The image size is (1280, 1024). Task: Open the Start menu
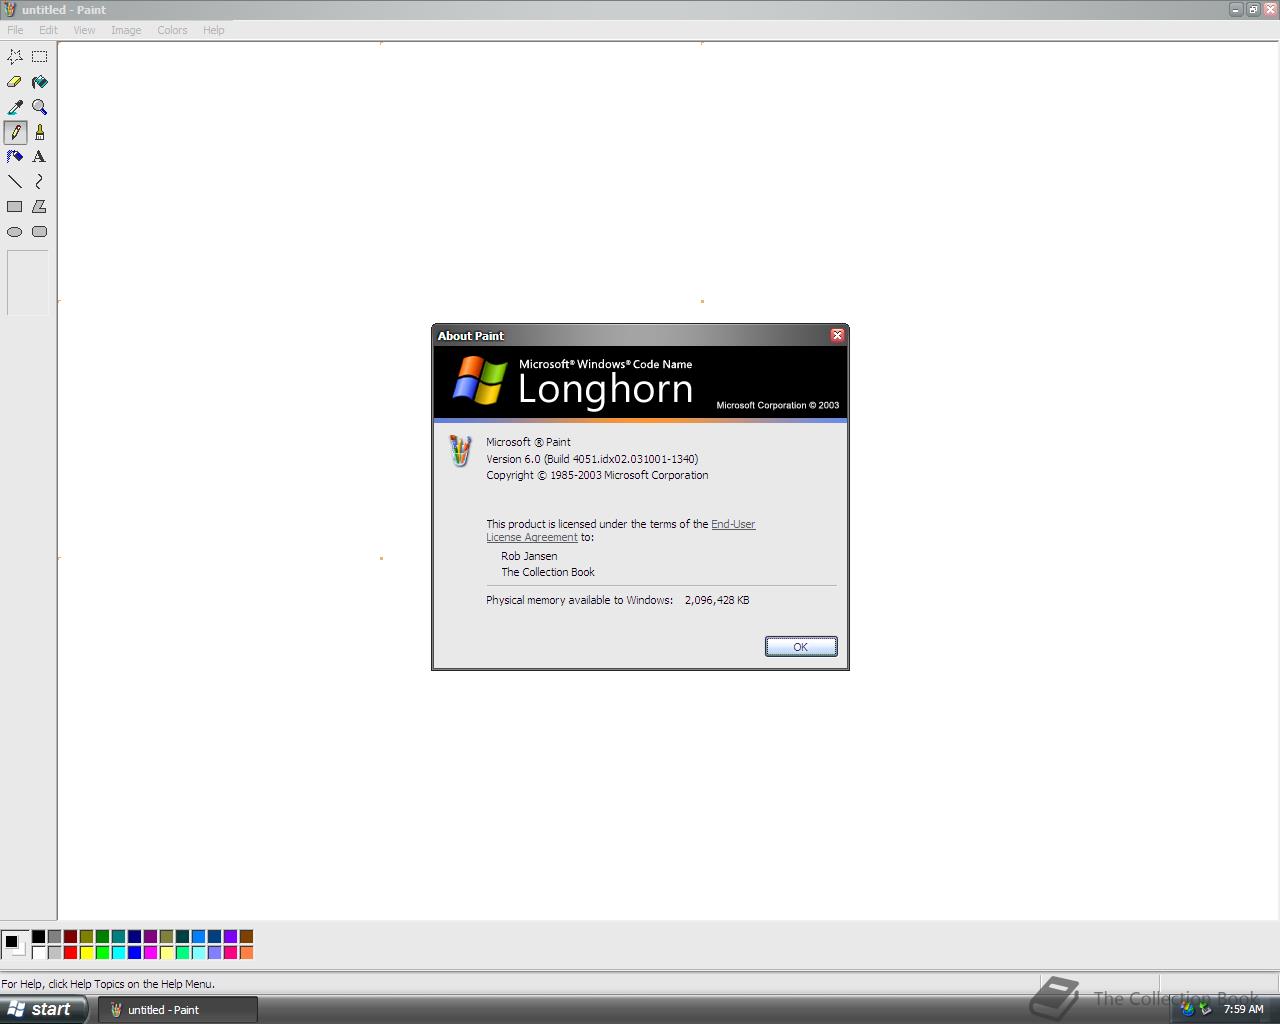click(x=44, y=1009)
